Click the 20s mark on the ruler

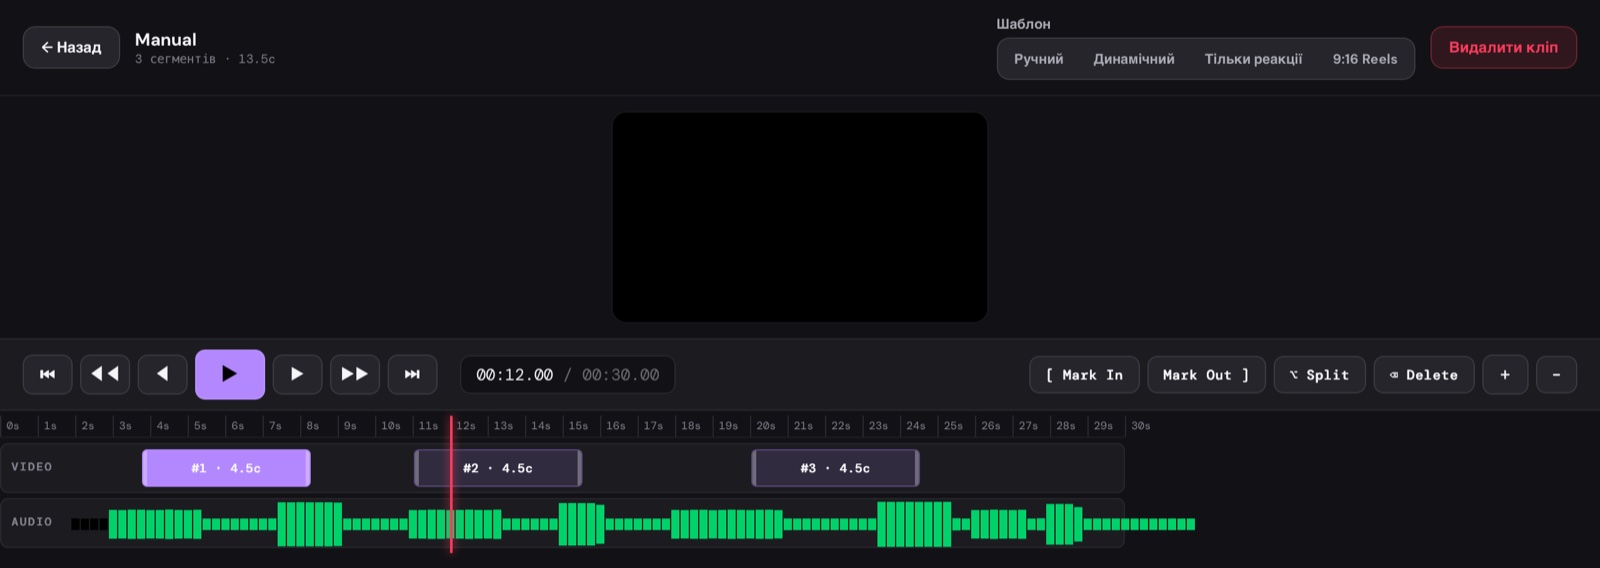pyautogui.click(x=765, y=426)
